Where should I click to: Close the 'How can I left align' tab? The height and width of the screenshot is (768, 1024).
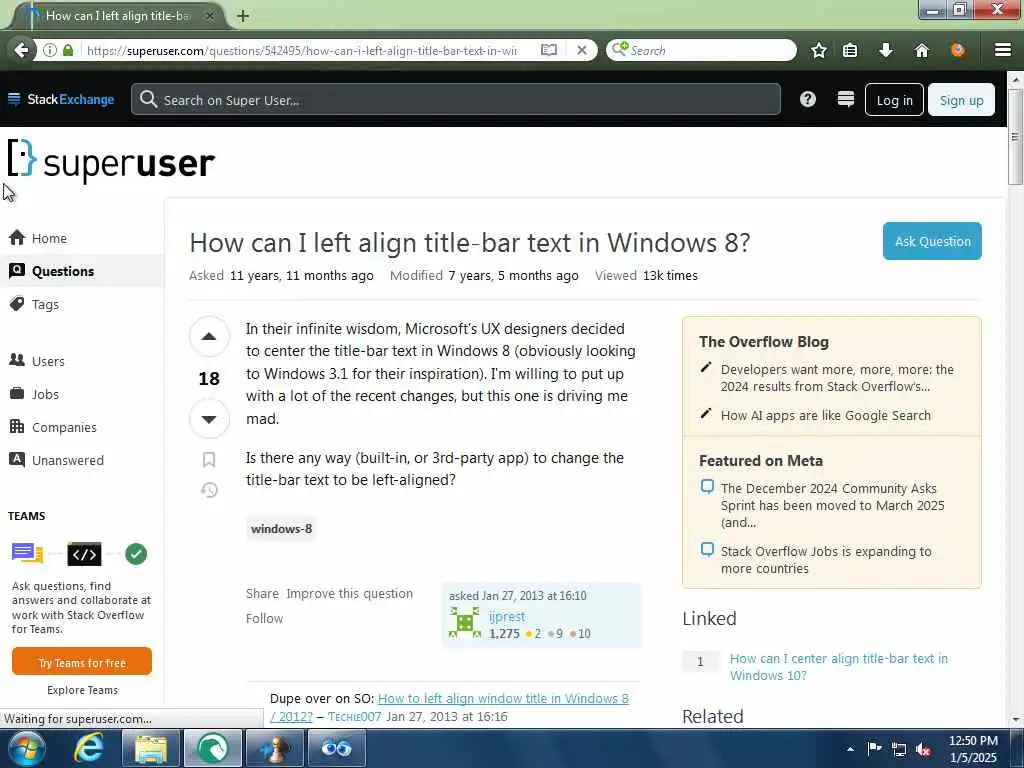[210, 16]
